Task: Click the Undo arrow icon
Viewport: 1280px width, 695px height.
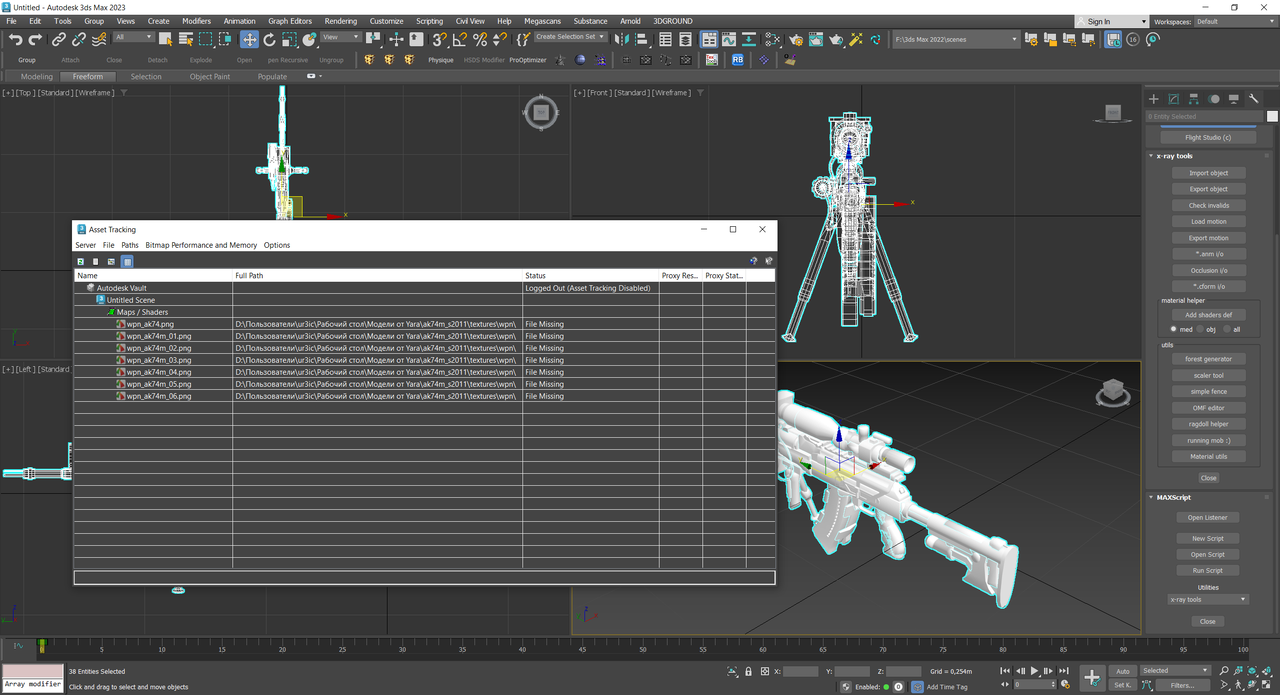Action: [x=15, y=39]
